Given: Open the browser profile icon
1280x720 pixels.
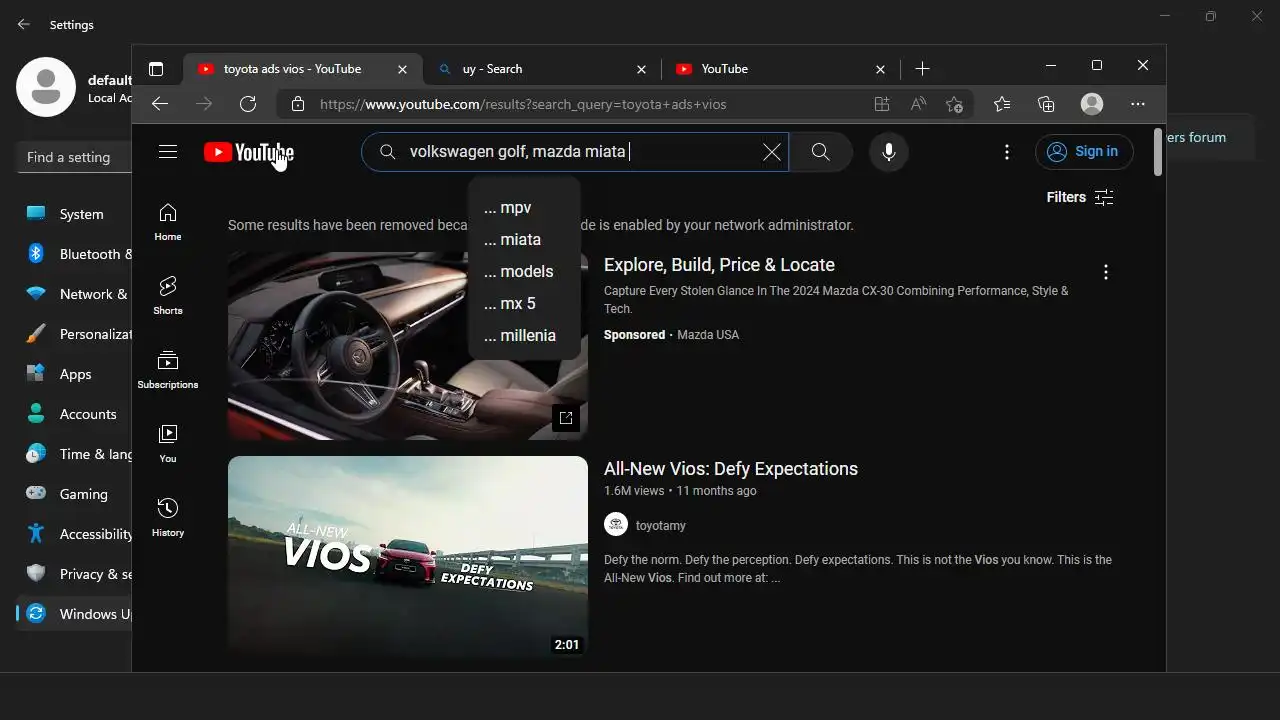Looking at the screenshot, I should tap(1092, 104).
